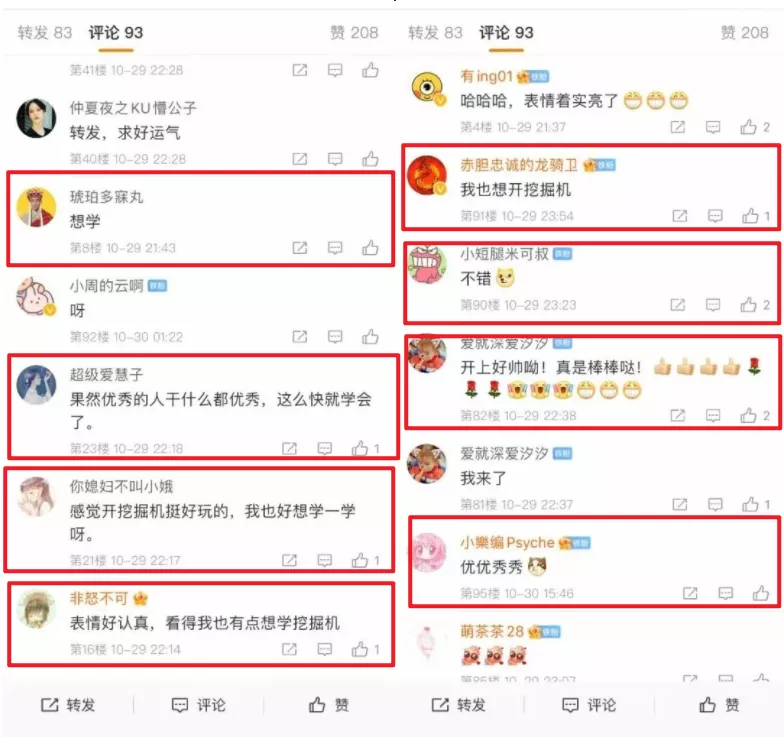Open 超级爱慧子's profile avatar

click(x=36, y=384)
